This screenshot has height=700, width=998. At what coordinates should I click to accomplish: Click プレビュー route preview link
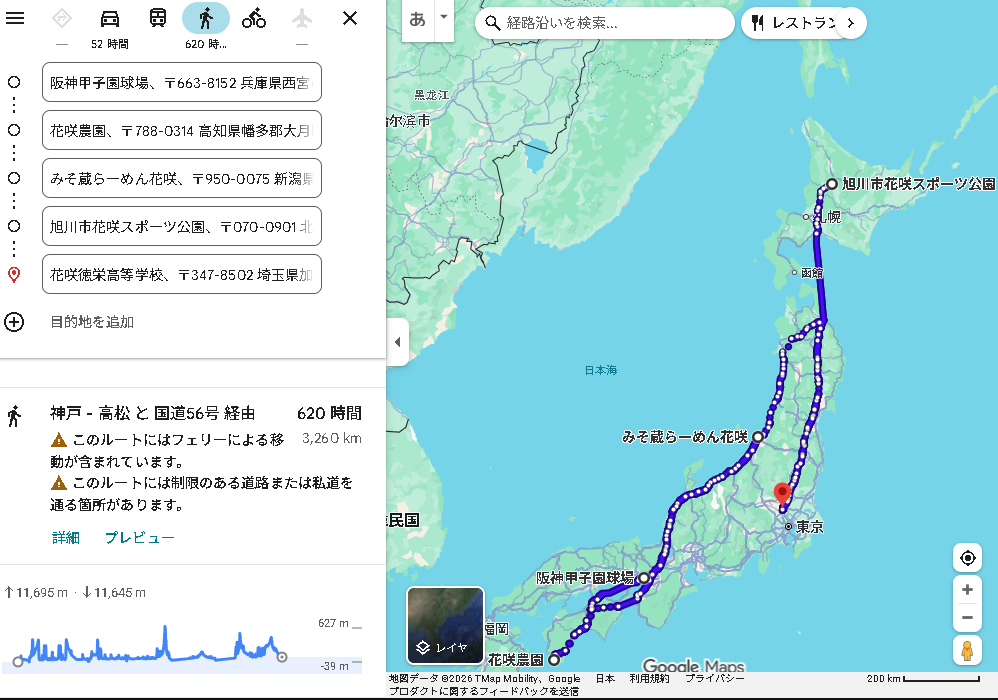tap(140, 537)
